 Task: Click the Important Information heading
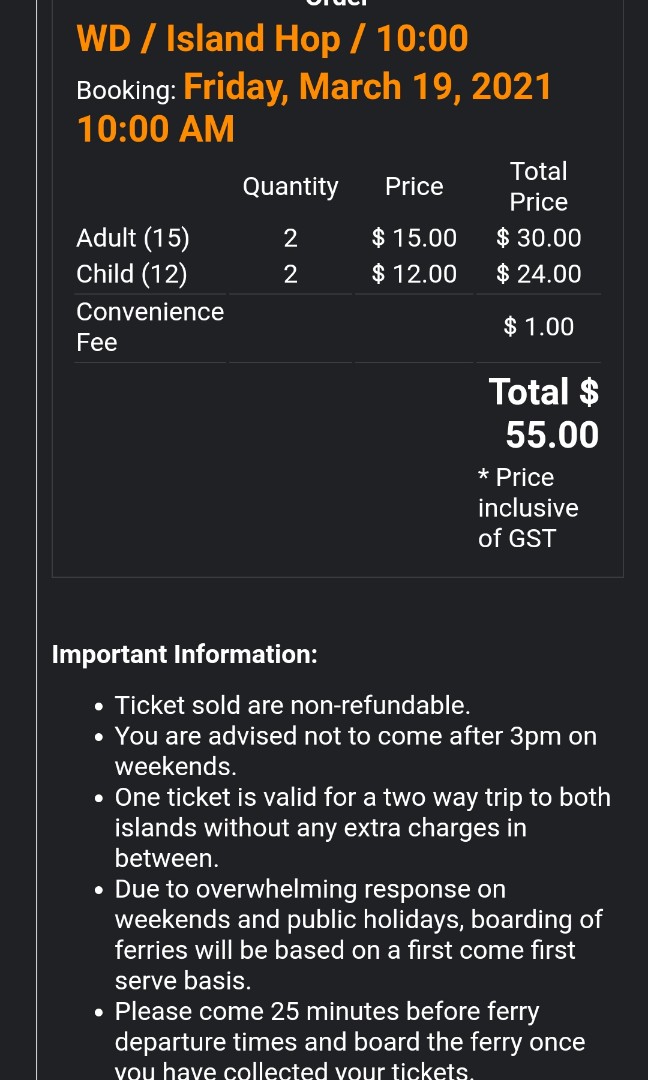(x=185, y=655)
